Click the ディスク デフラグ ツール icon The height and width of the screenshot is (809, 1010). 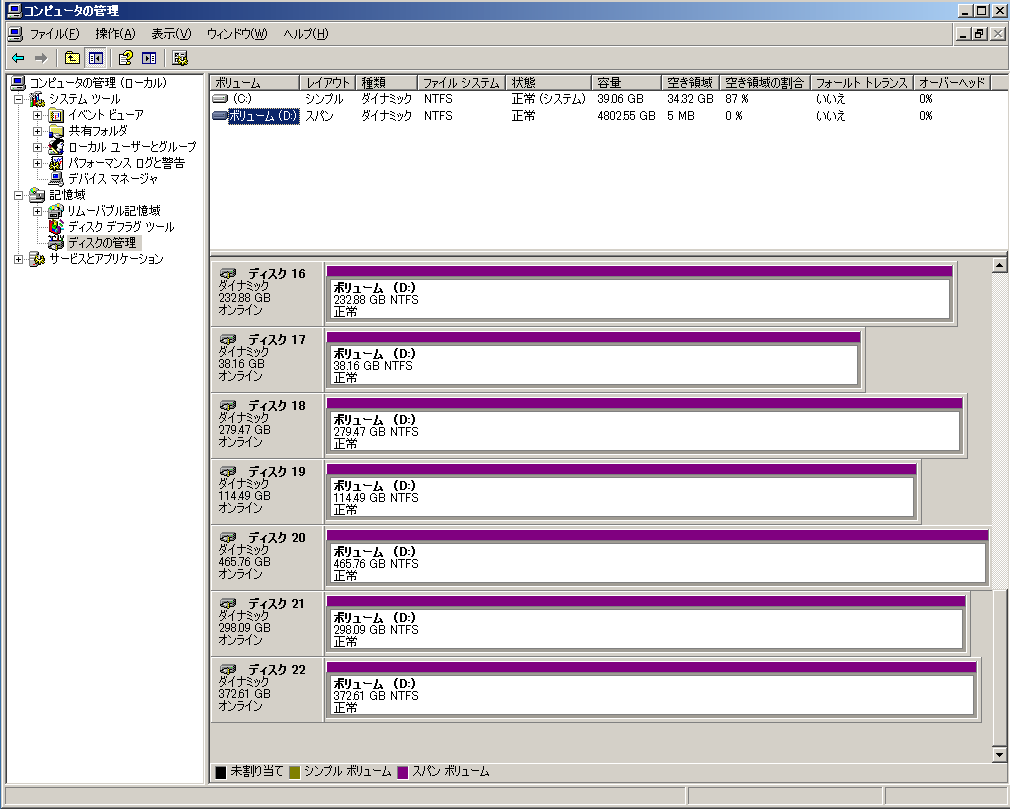pos(56,227)
